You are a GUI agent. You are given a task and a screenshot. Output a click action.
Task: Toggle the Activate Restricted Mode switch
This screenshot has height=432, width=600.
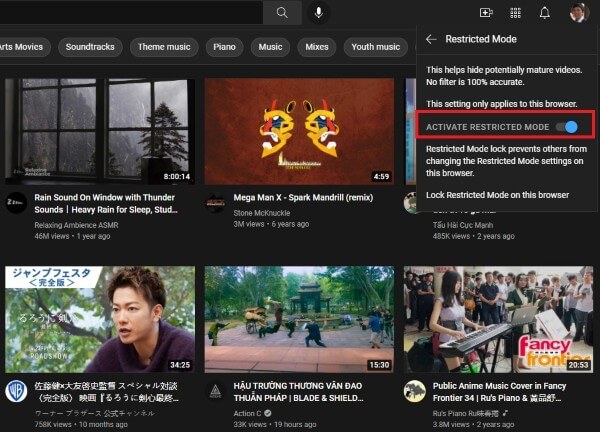[567, 127]
